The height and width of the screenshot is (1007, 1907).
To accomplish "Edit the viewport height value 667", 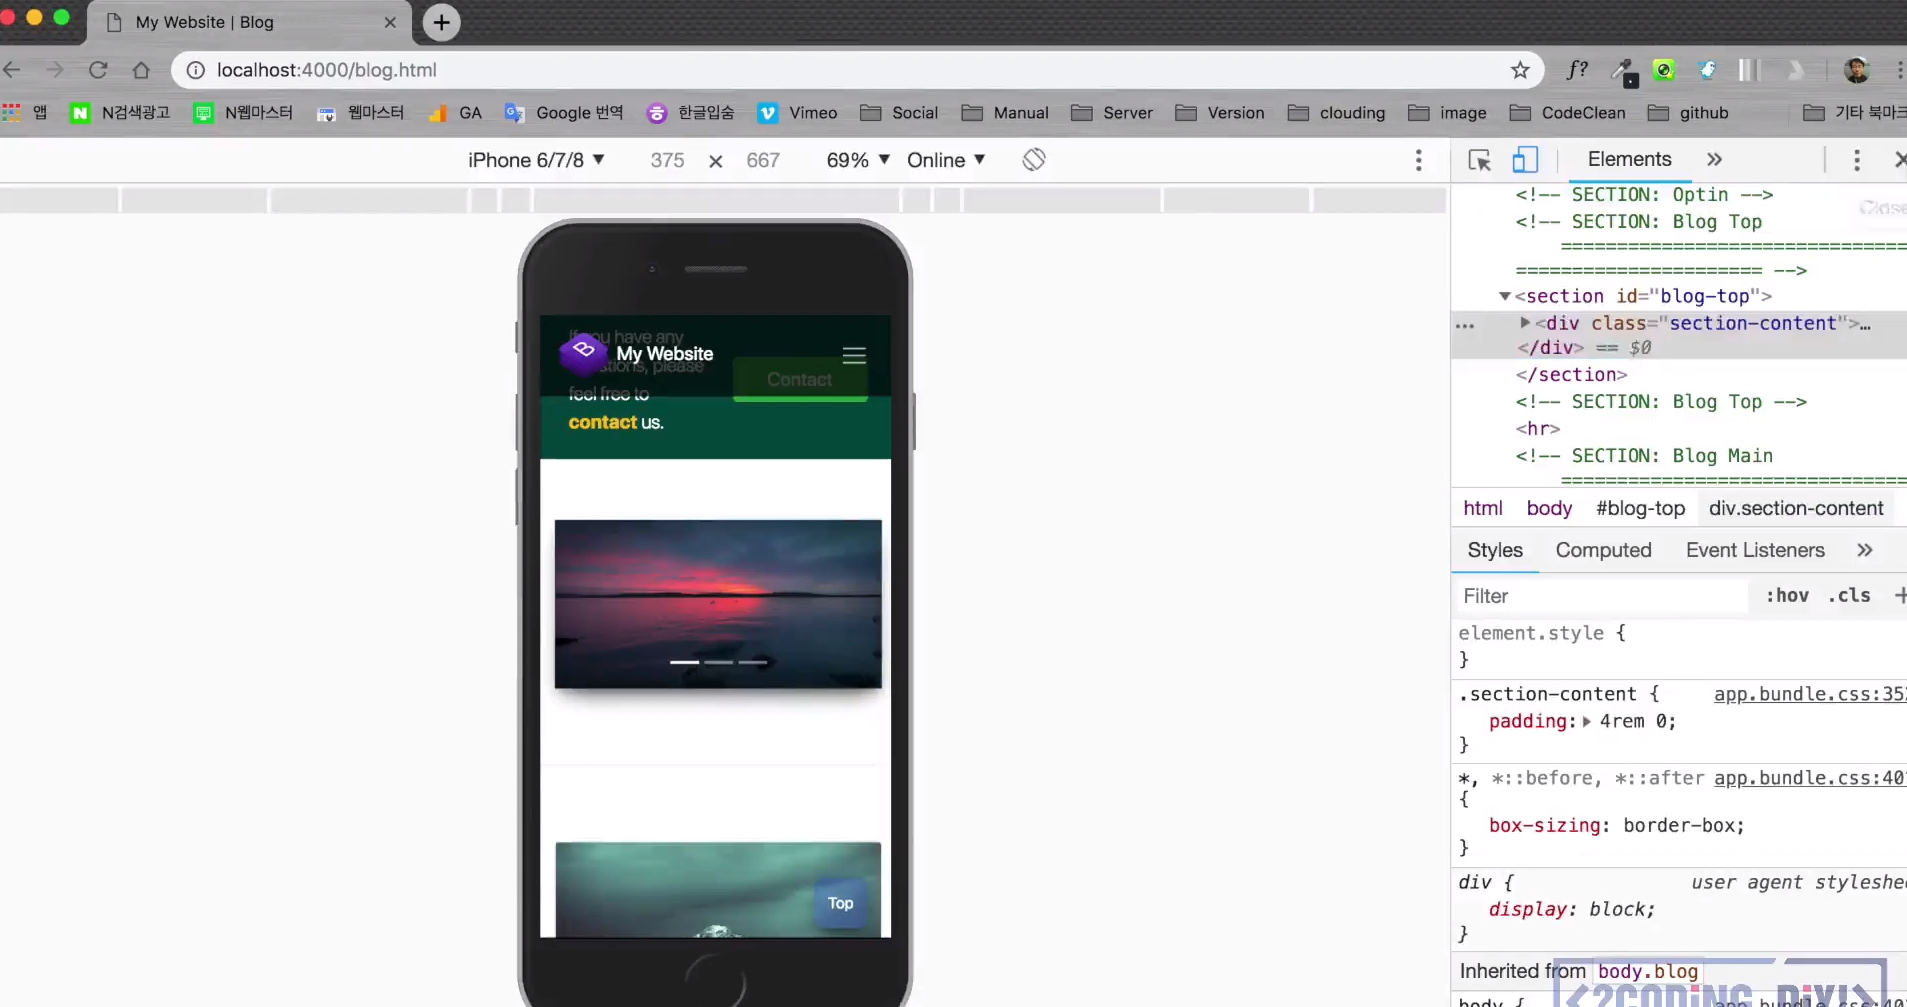I will click(763, 160).
